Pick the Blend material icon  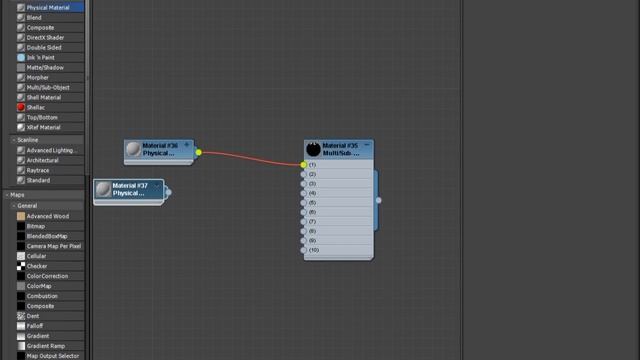point(21,18)
